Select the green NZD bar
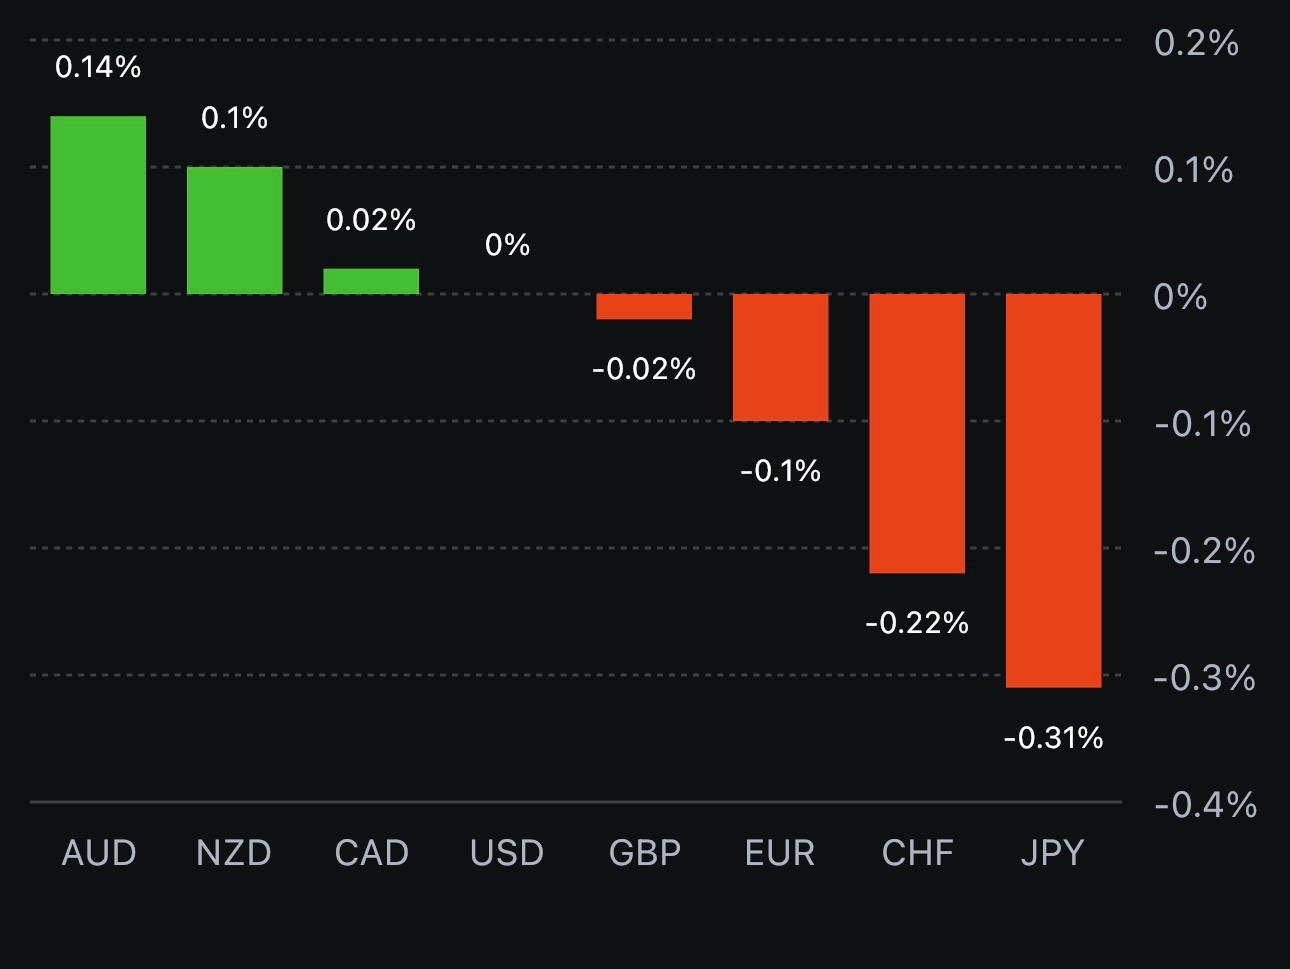Image resolution: width=1290 pixels, height=969 pixels. coord(235,230)
